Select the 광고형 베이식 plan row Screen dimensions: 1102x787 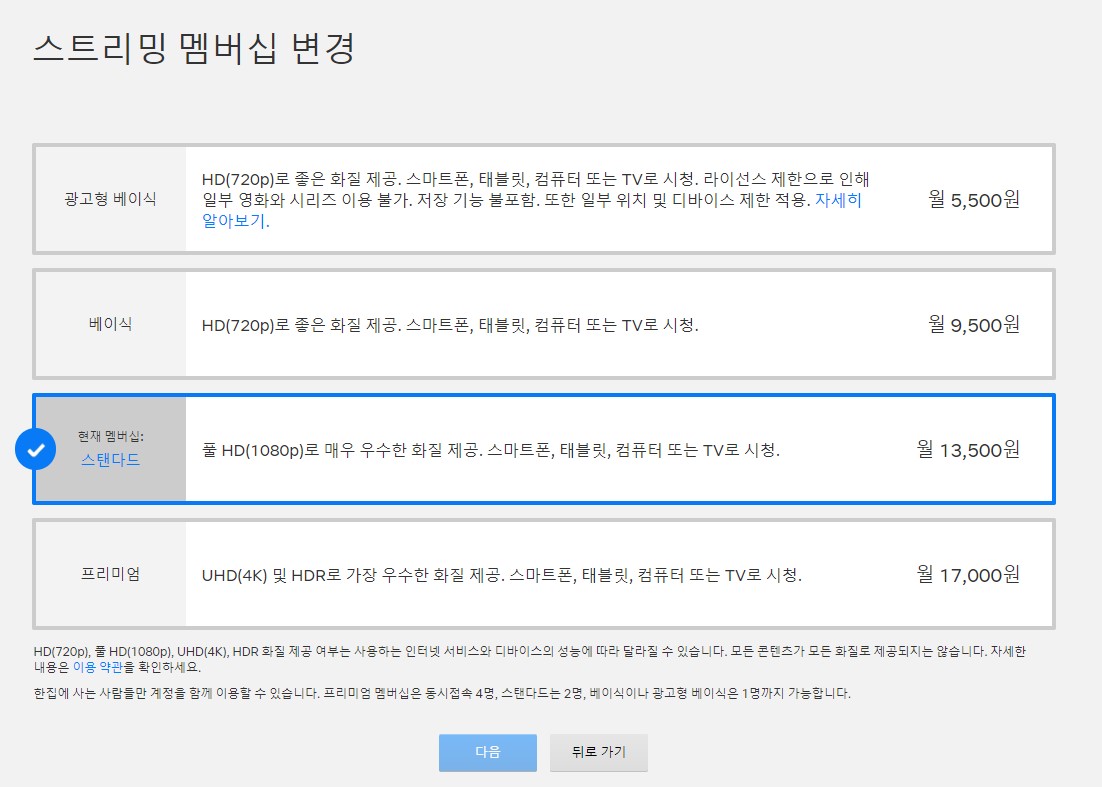click(550, 198)
